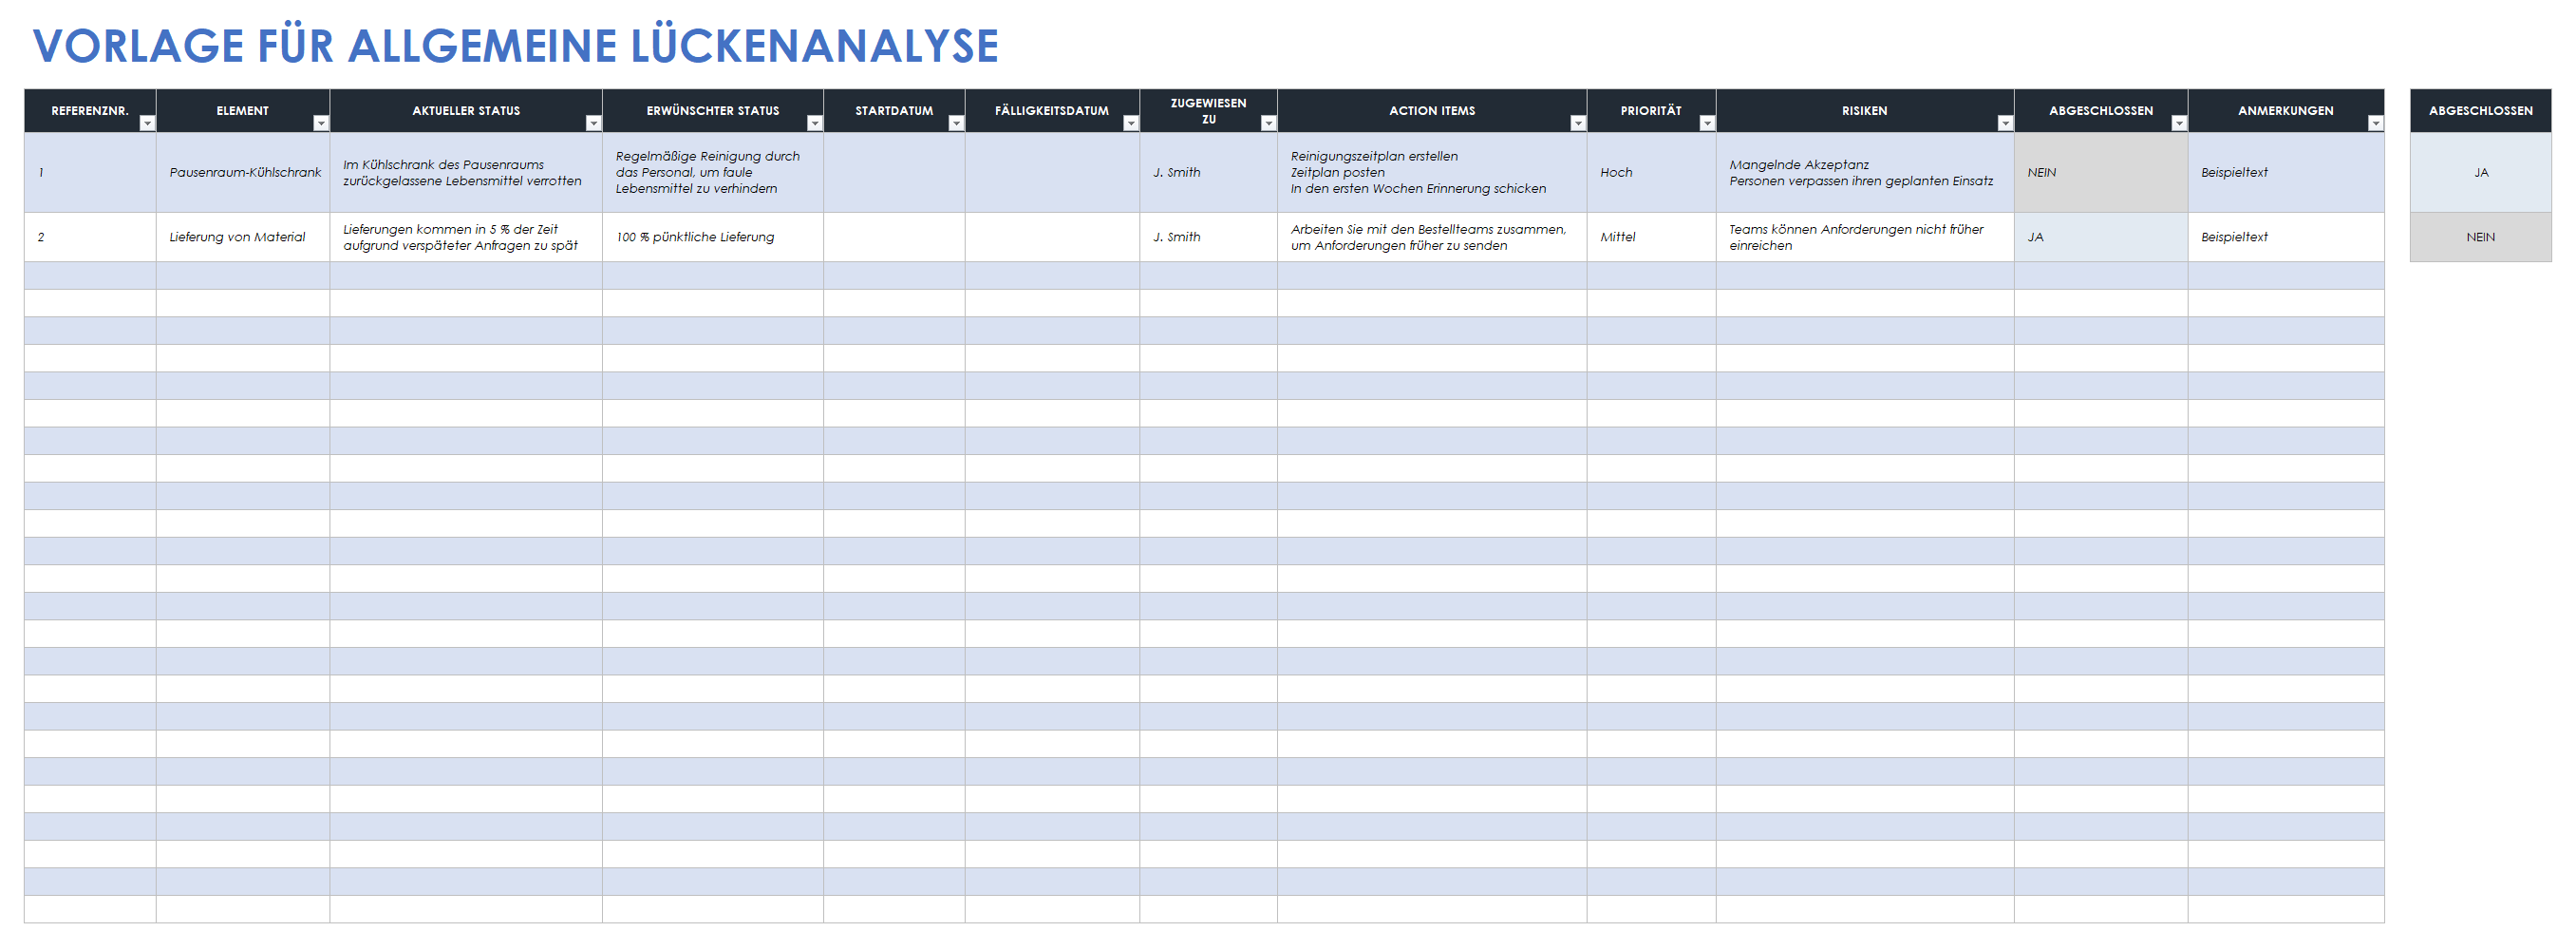Open the ANMERKUNGEN filter dropdown

pos(2375,123)
